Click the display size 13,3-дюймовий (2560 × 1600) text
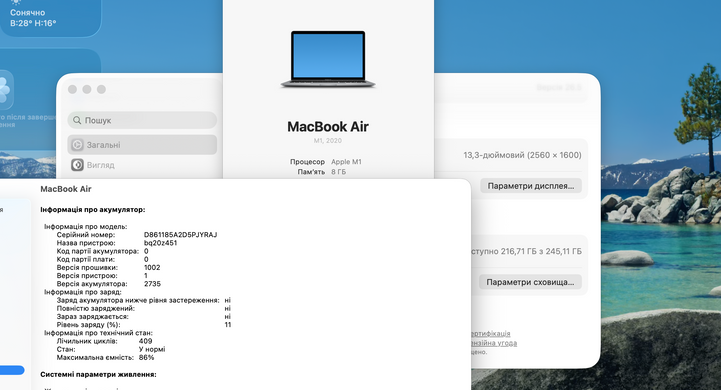Image resolution: width=721 pixels, height=390 pixels. [x=522, y=155]
